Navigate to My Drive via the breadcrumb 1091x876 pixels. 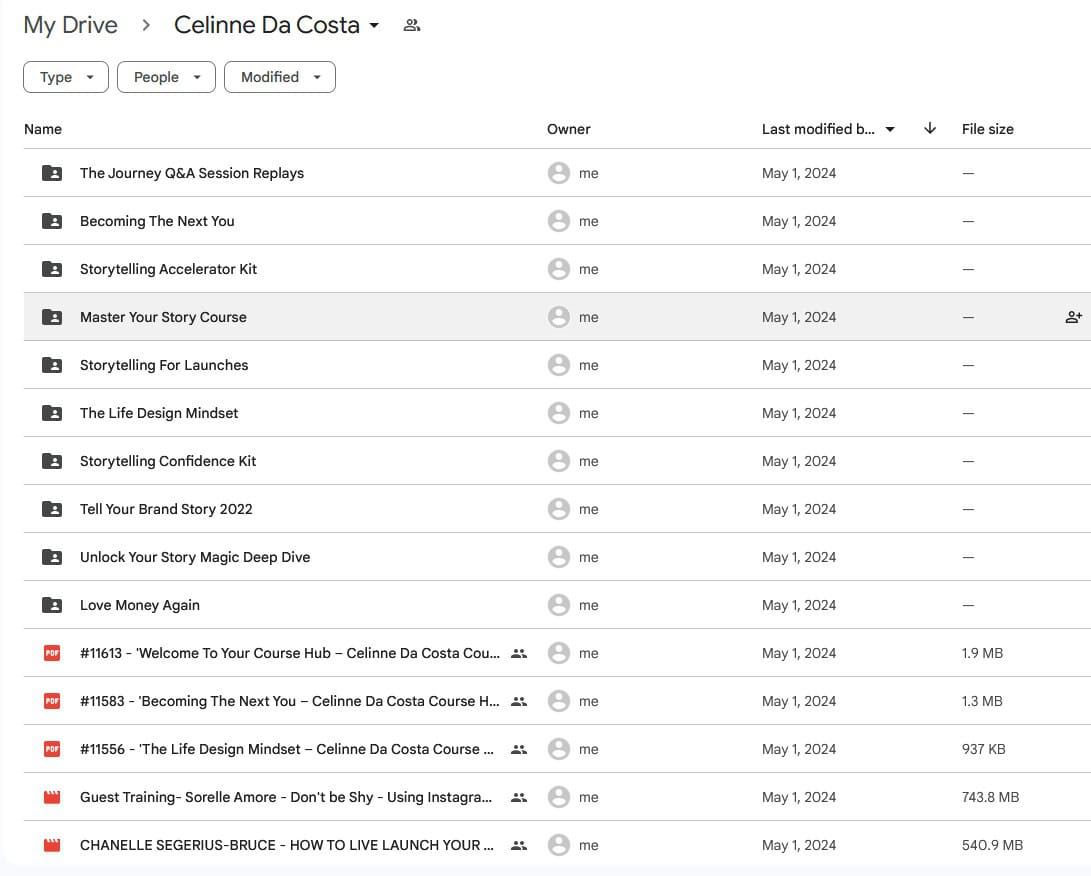tap(70, 25)
